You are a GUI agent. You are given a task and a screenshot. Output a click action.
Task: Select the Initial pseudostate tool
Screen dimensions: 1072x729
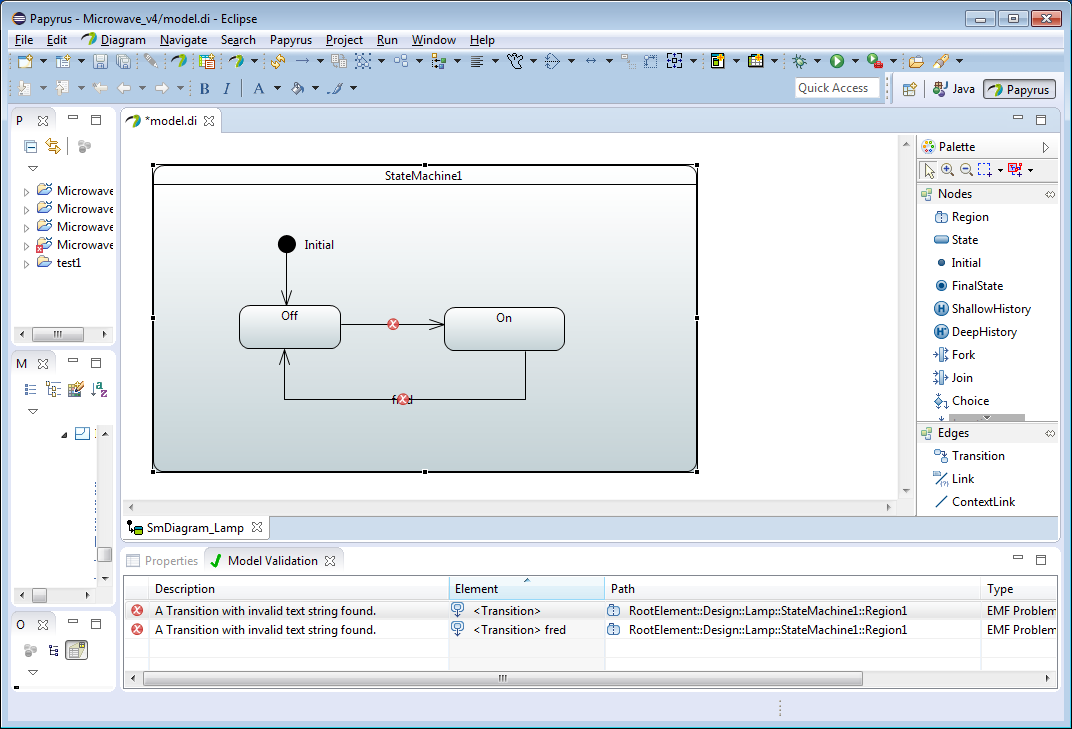[x=958, y=263]
